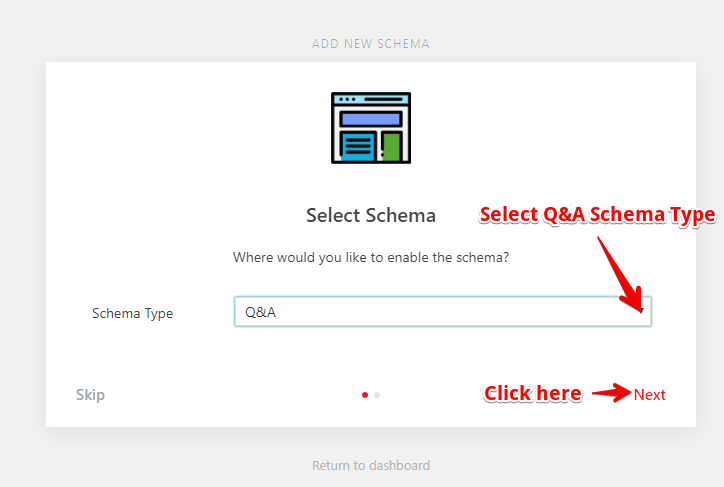Image resolution: width=724 pixels, height=487 pixels.
Task: Click the Schema Type field label
Action: 133,313
